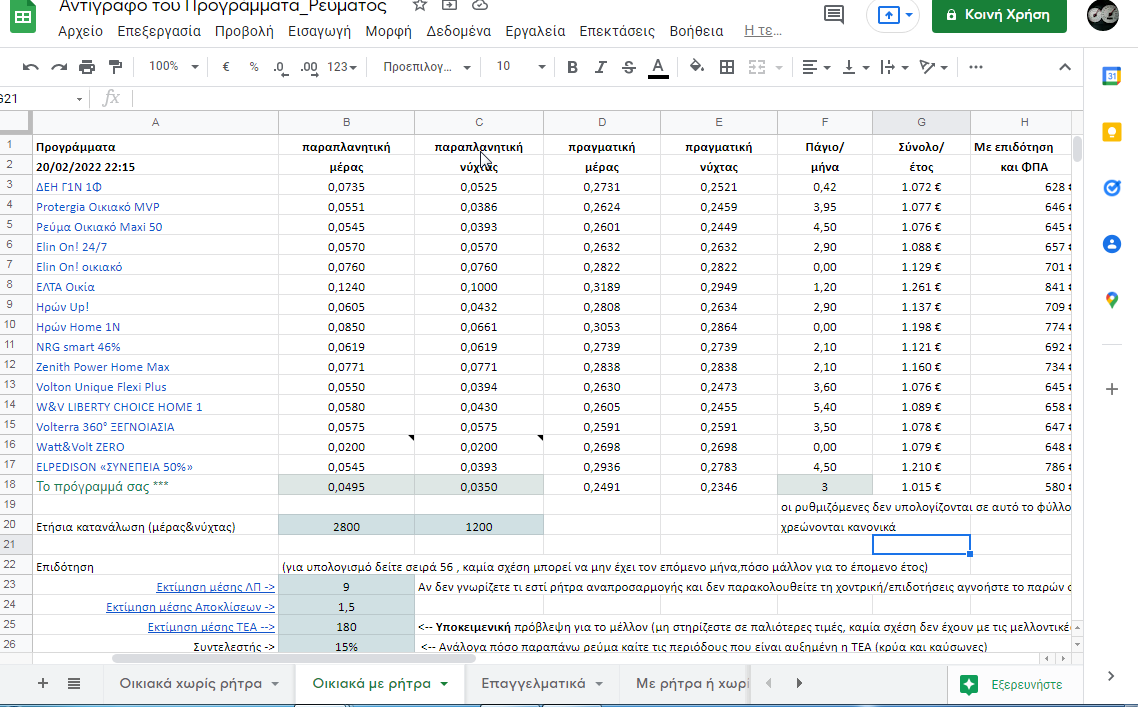Open Contacts side panel
Image resolution: width=1138 pixels, height=707 pixels.
[1111, 244]
